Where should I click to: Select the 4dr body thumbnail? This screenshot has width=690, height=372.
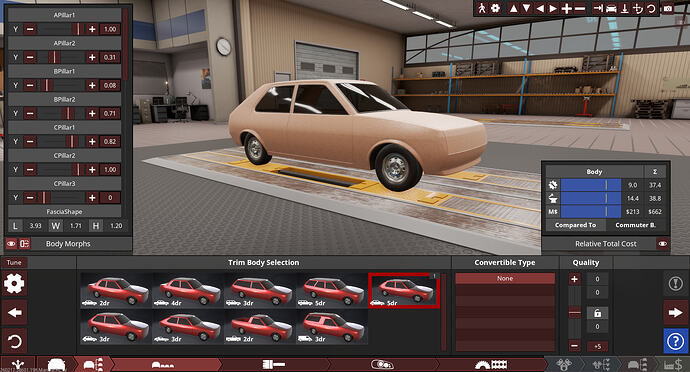click(189, 290)
